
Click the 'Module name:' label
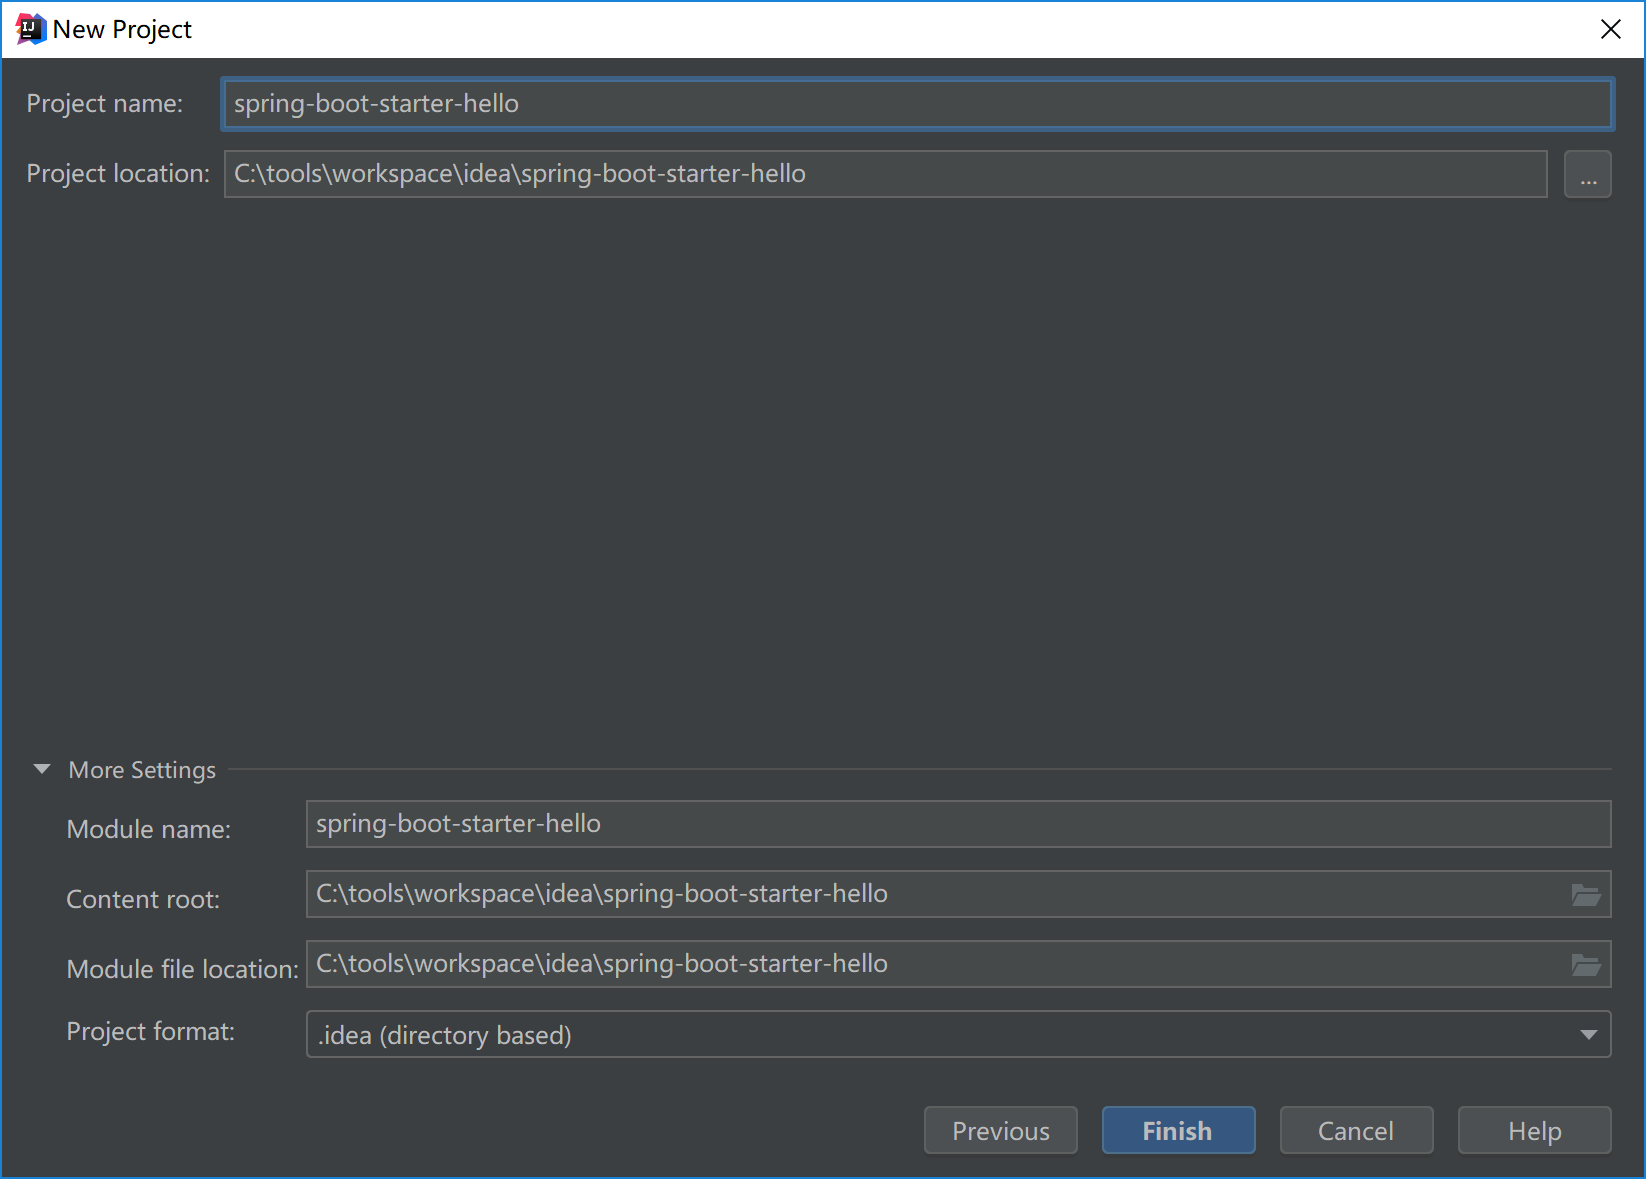tap(149, 829)
